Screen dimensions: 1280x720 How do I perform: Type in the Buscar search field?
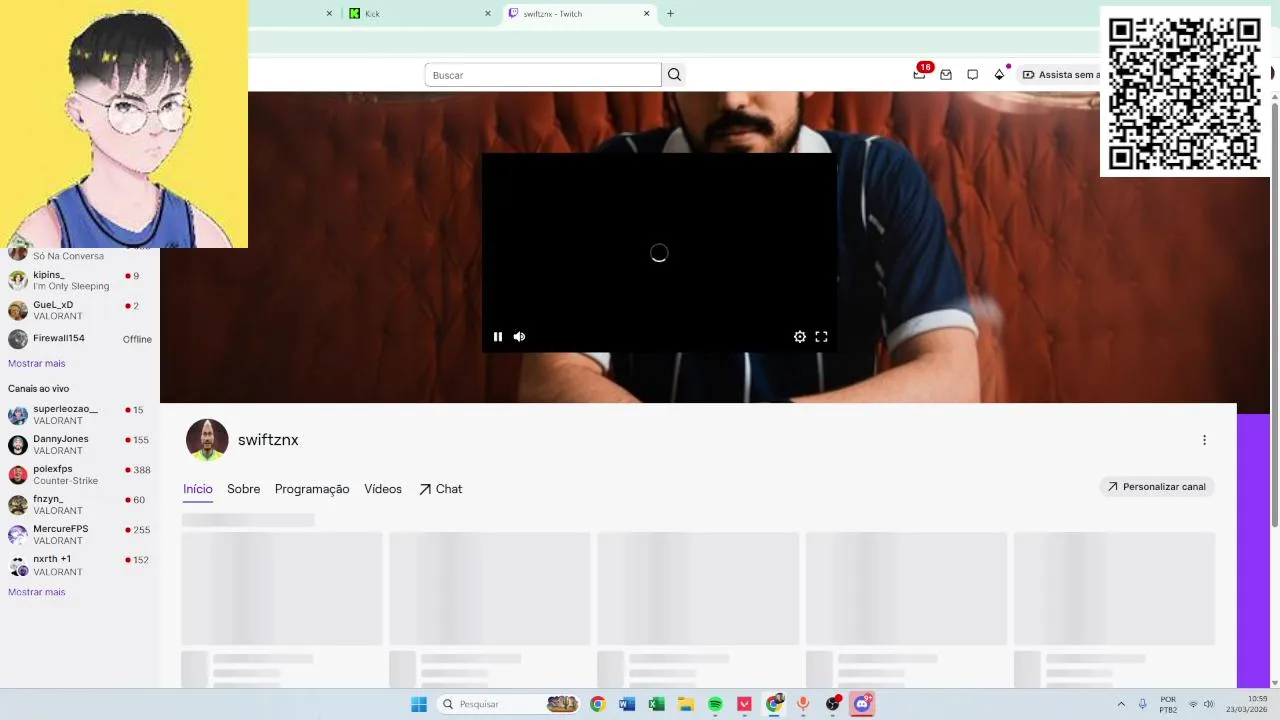click(x=543, y=75)
